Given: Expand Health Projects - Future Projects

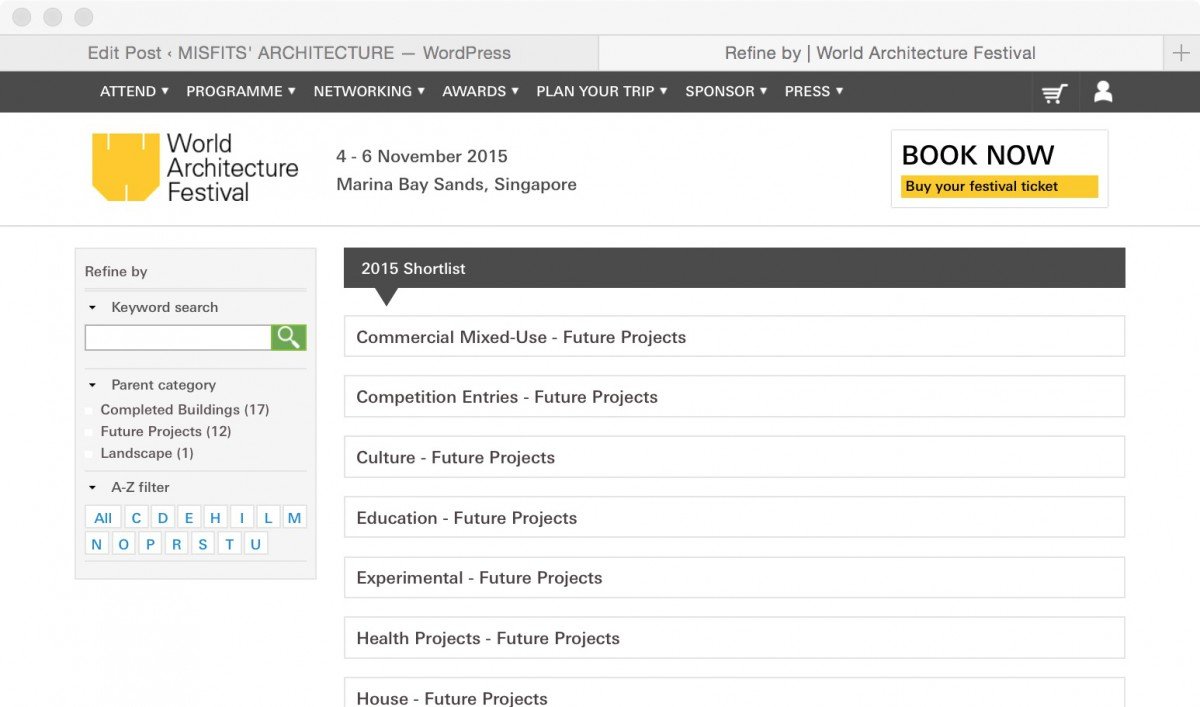Looking at the screenshot, I should click(x=734, y=638).
